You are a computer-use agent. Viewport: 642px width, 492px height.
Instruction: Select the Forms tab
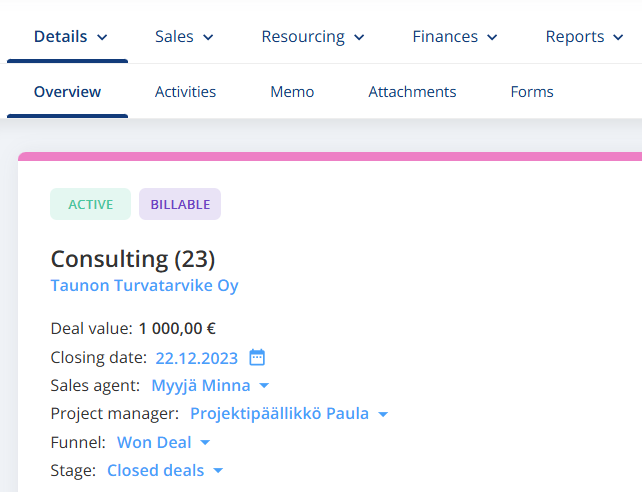pos(532,92)
